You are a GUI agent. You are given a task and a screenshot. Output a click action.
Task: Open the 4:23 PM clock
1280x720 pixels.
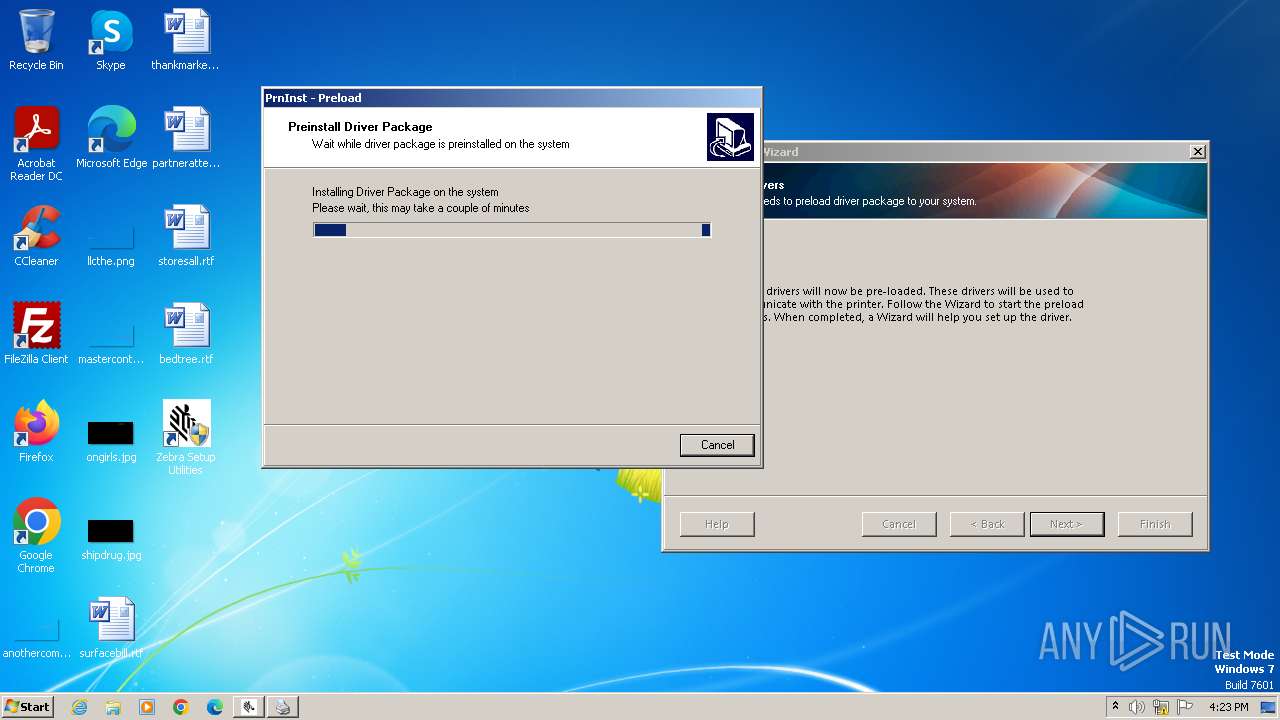tap(1228, 707)
